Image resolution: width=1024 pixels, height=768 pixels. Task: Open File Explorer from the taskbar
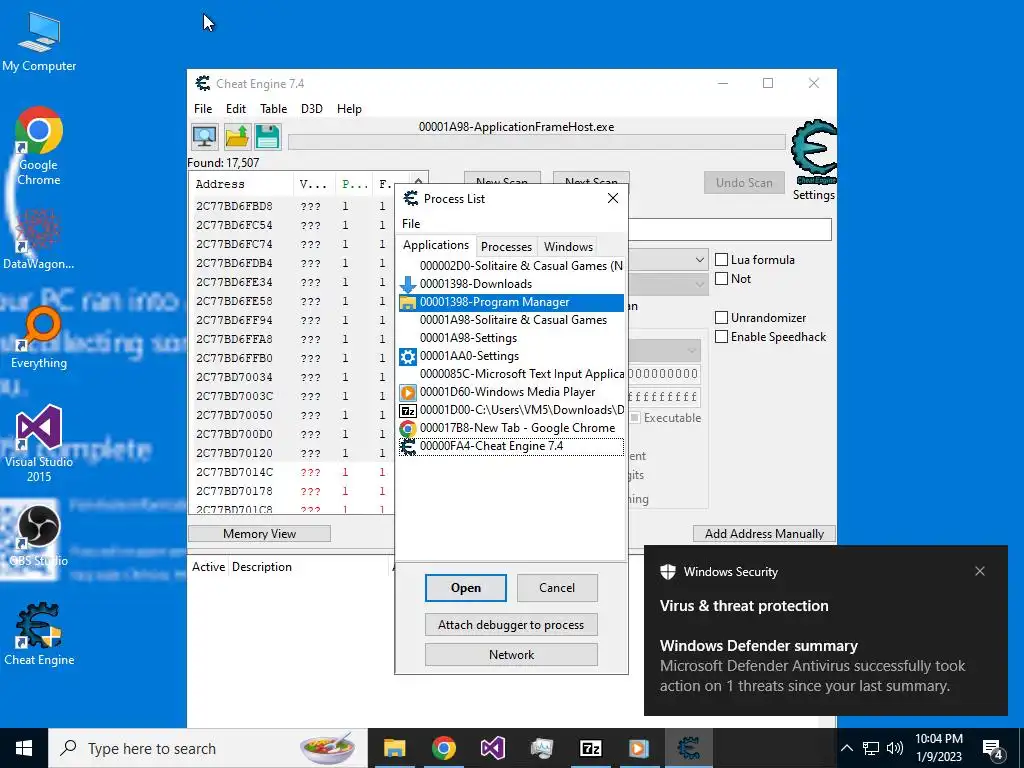click(x=394, y=748)
